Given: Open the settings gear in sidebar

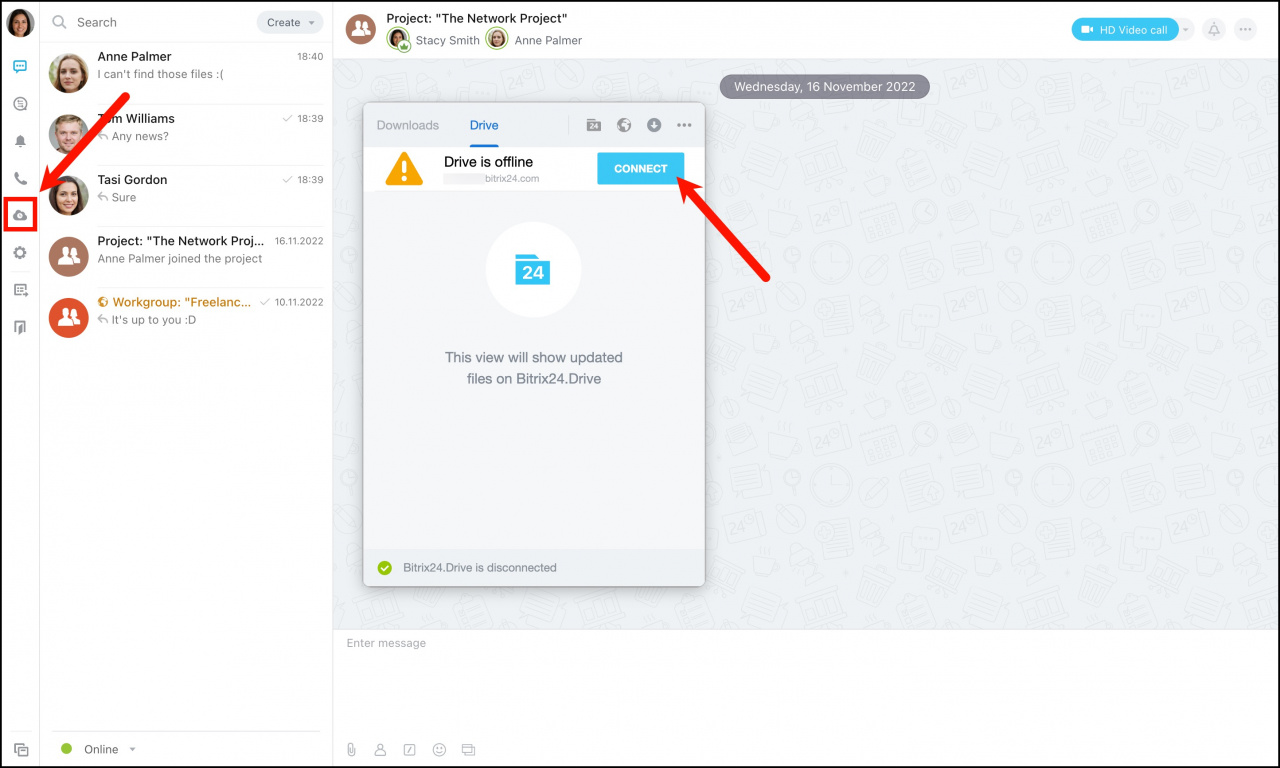Looking at the screenshot, I should [x=20, y=253].
